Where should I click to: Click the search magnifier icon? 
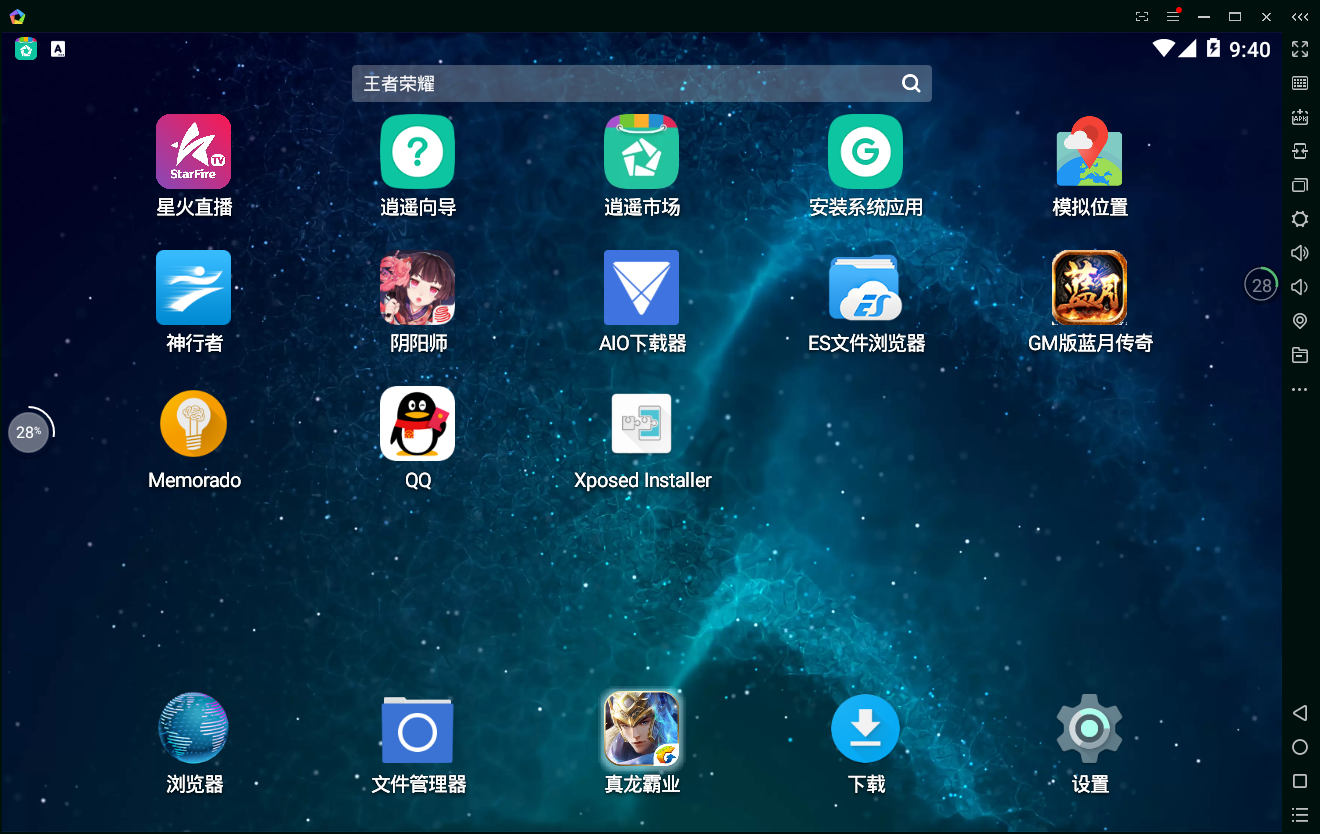coord(911,84)
